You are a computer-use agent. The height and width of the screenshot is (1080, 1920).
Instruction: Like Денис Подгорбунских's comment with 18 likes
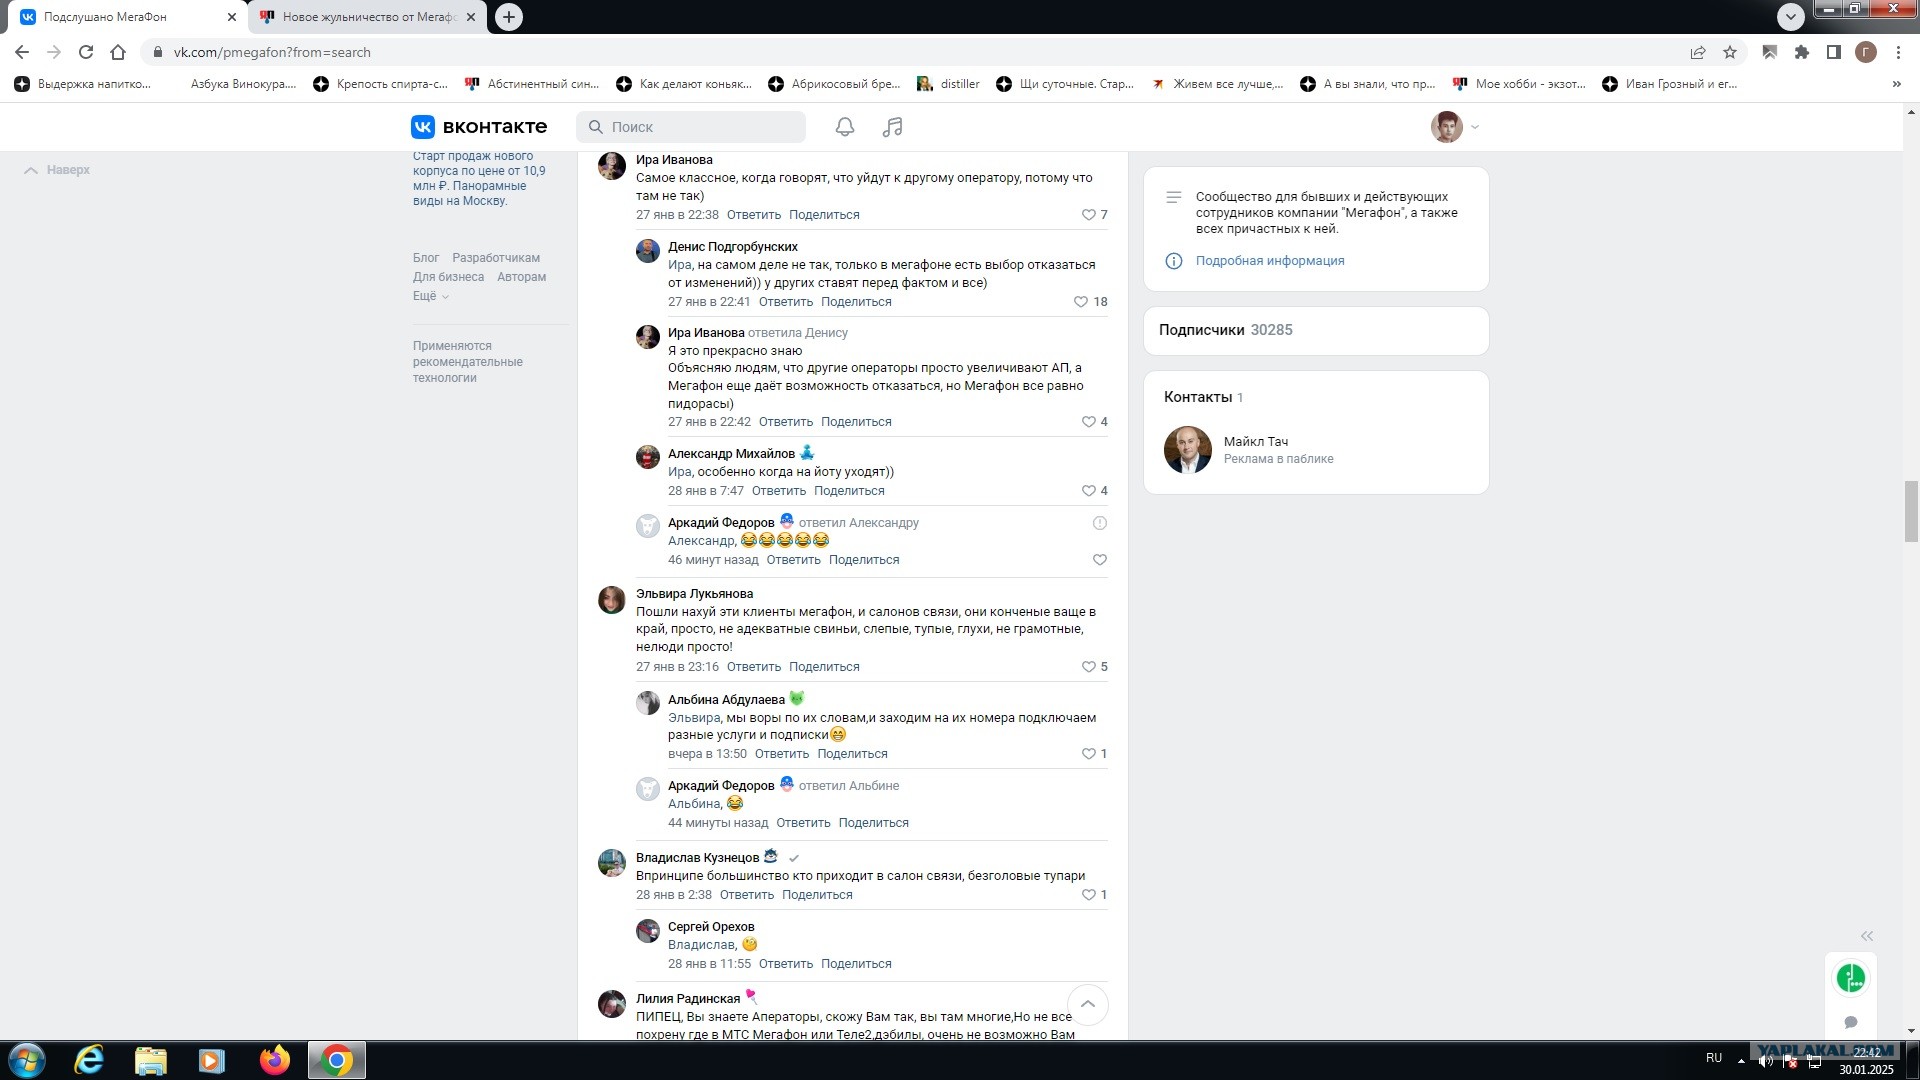[1081, 302]
